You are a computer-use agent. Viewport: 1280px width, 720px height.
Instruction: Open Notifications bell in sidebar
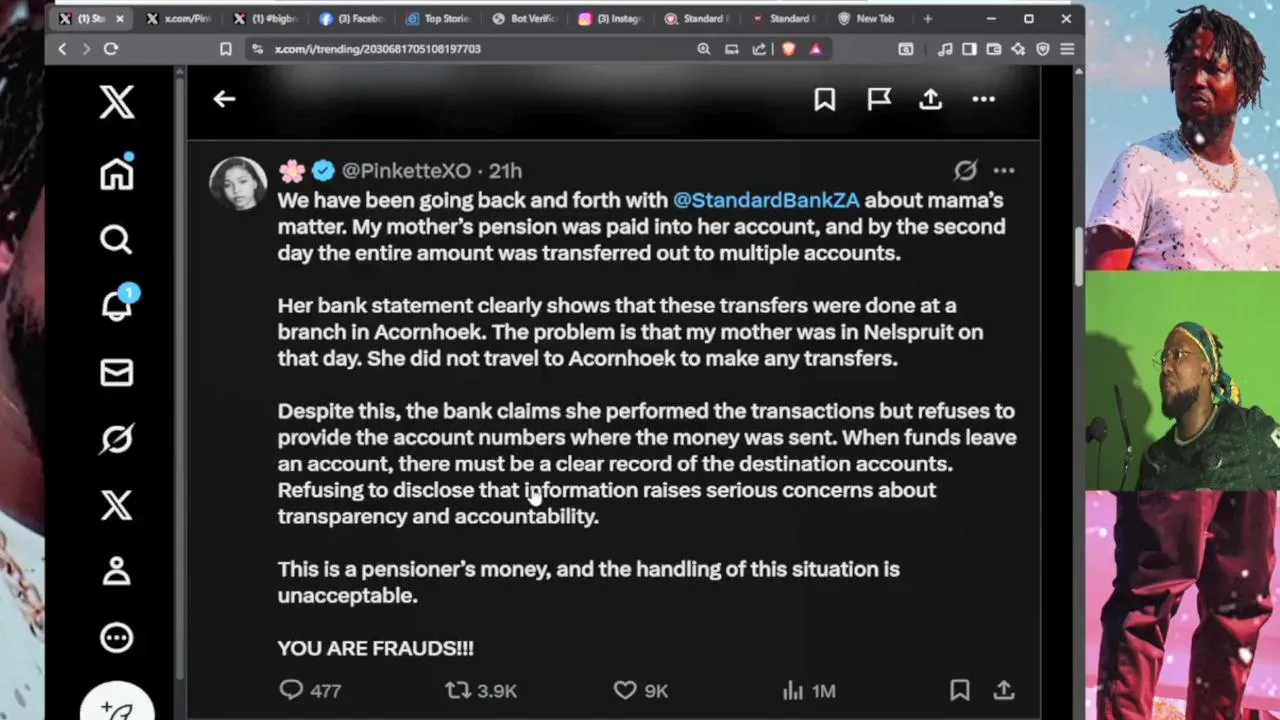[x=117, y=306]
